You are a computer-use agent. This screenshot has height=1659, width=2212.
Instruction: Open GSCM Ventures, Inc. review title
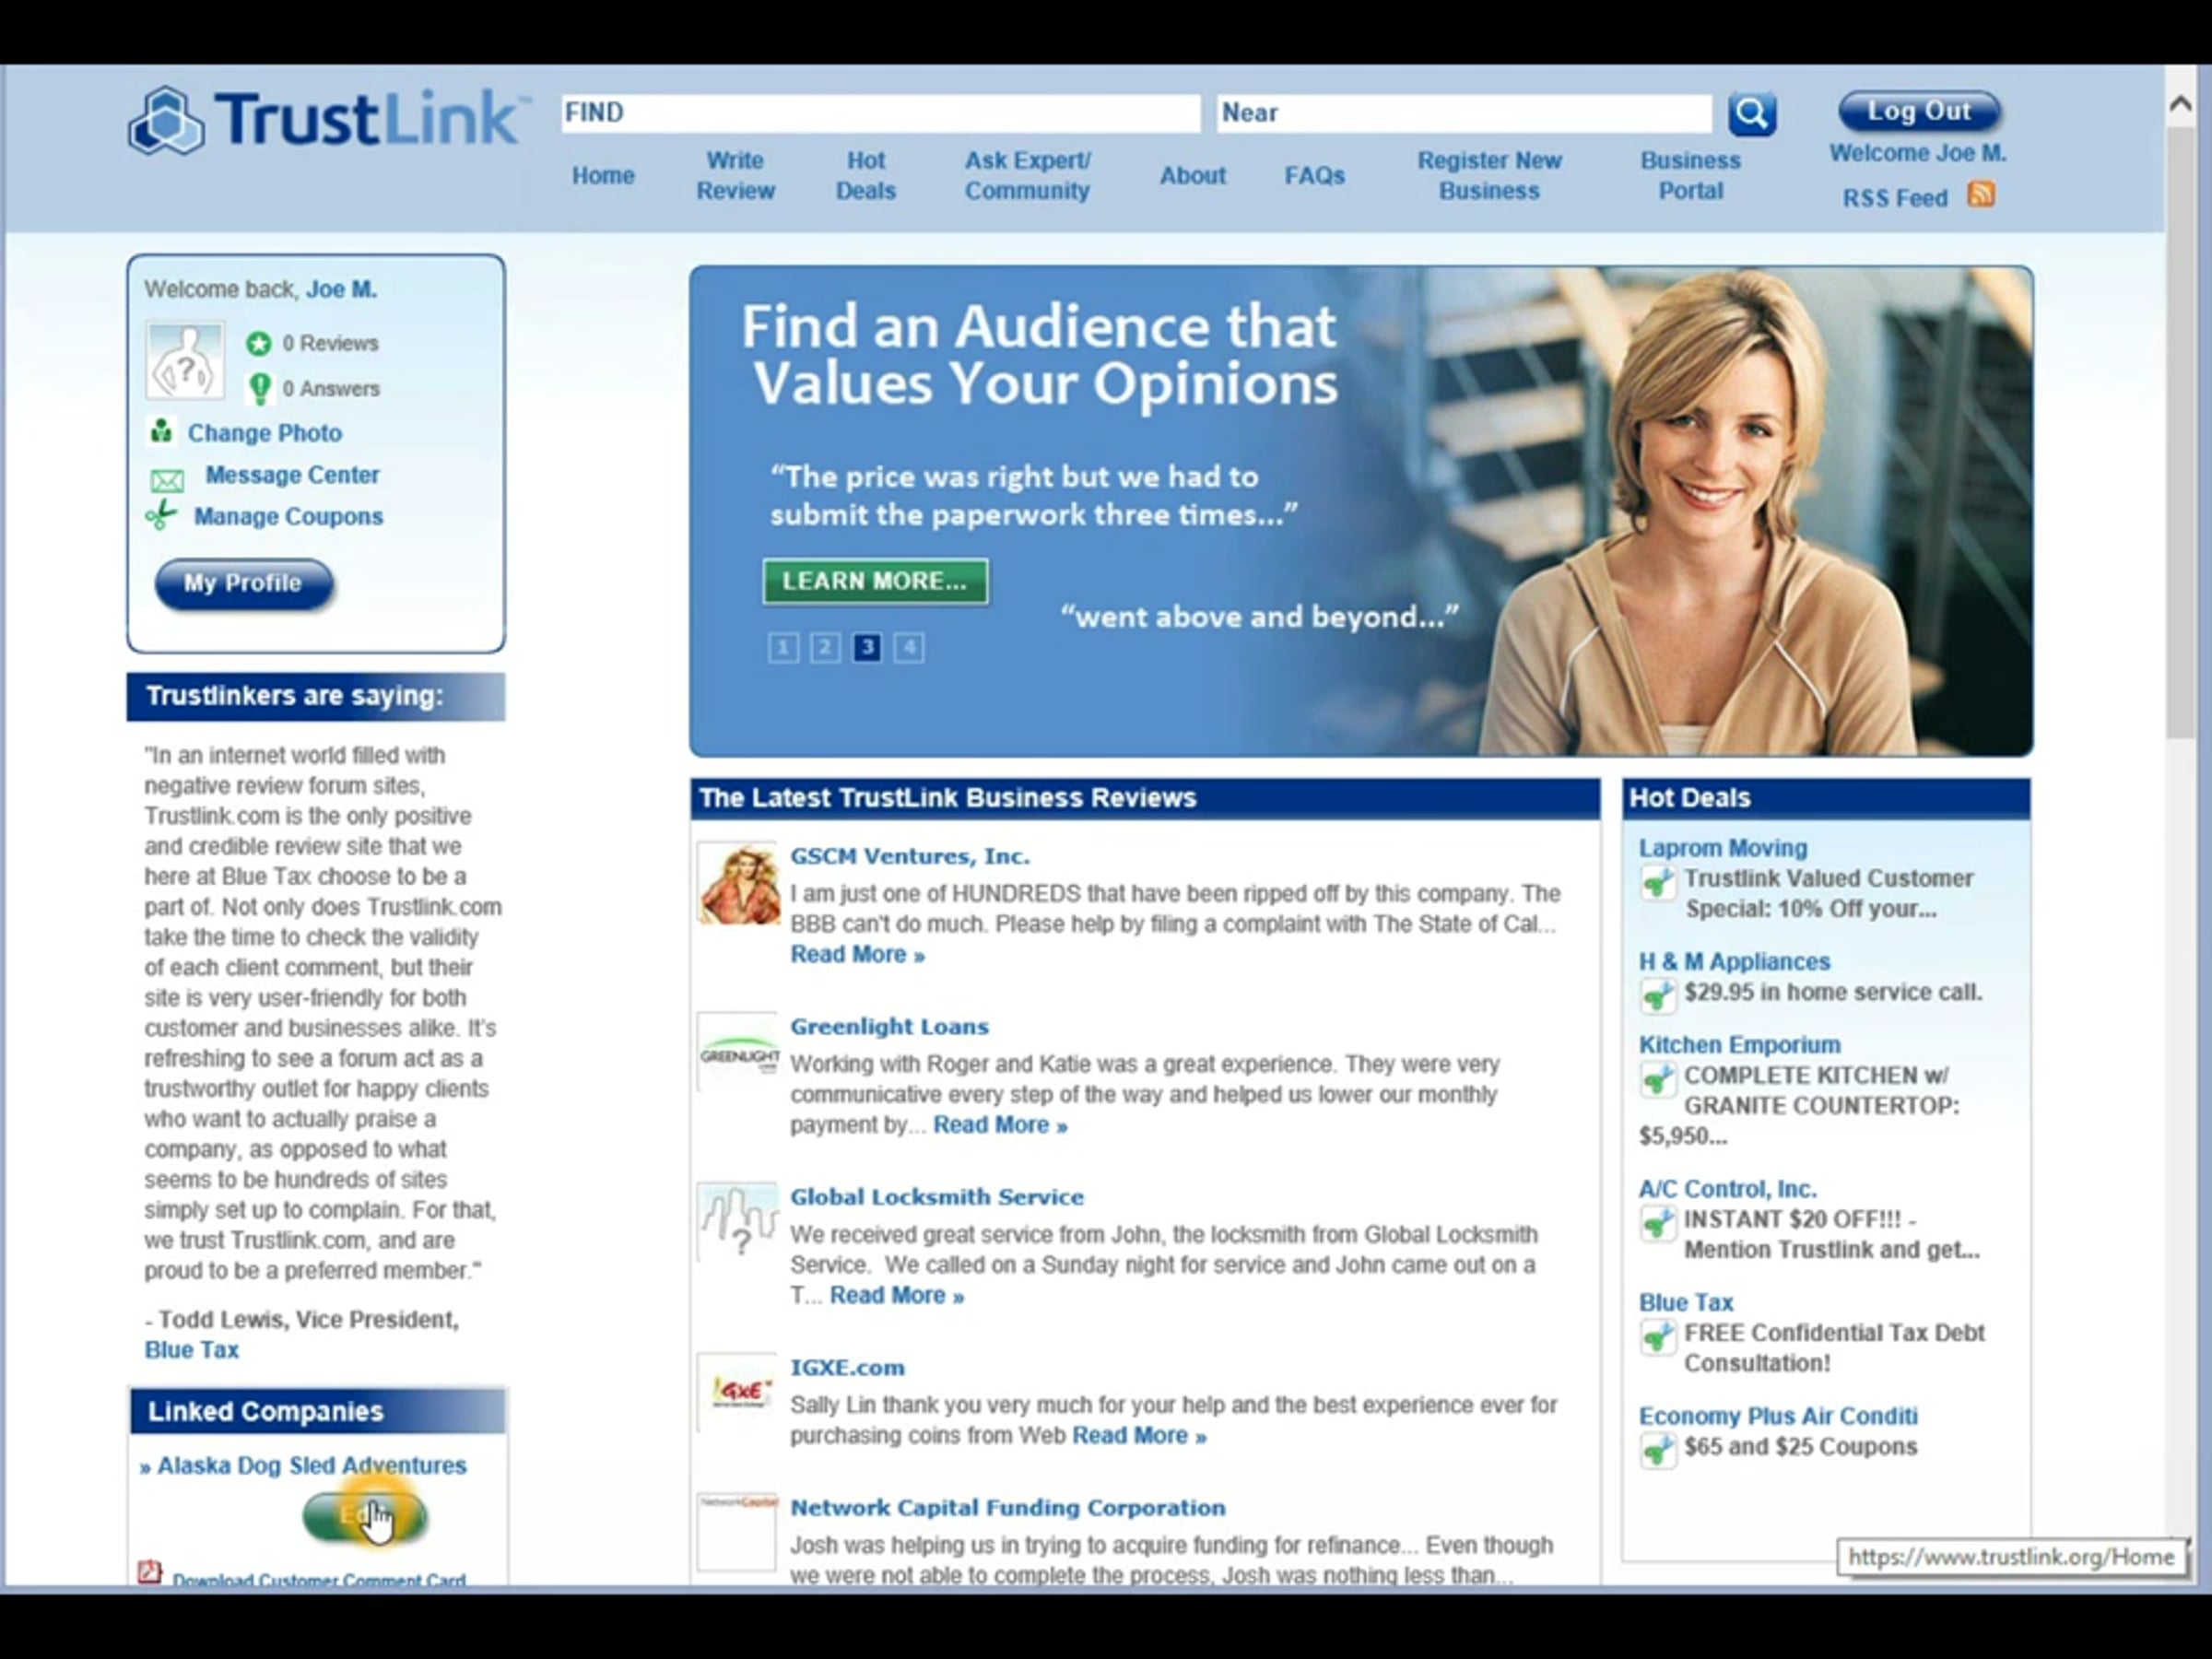coord(910,856)
